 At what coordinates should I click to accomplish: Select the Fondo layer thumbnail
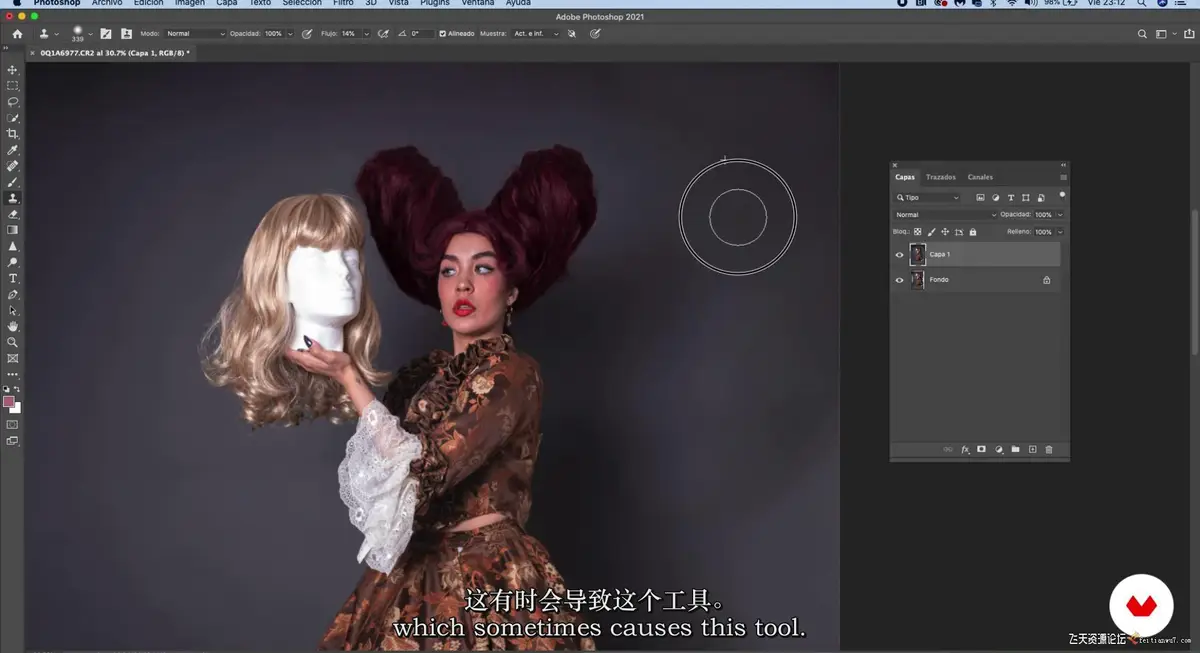point(917,280)
